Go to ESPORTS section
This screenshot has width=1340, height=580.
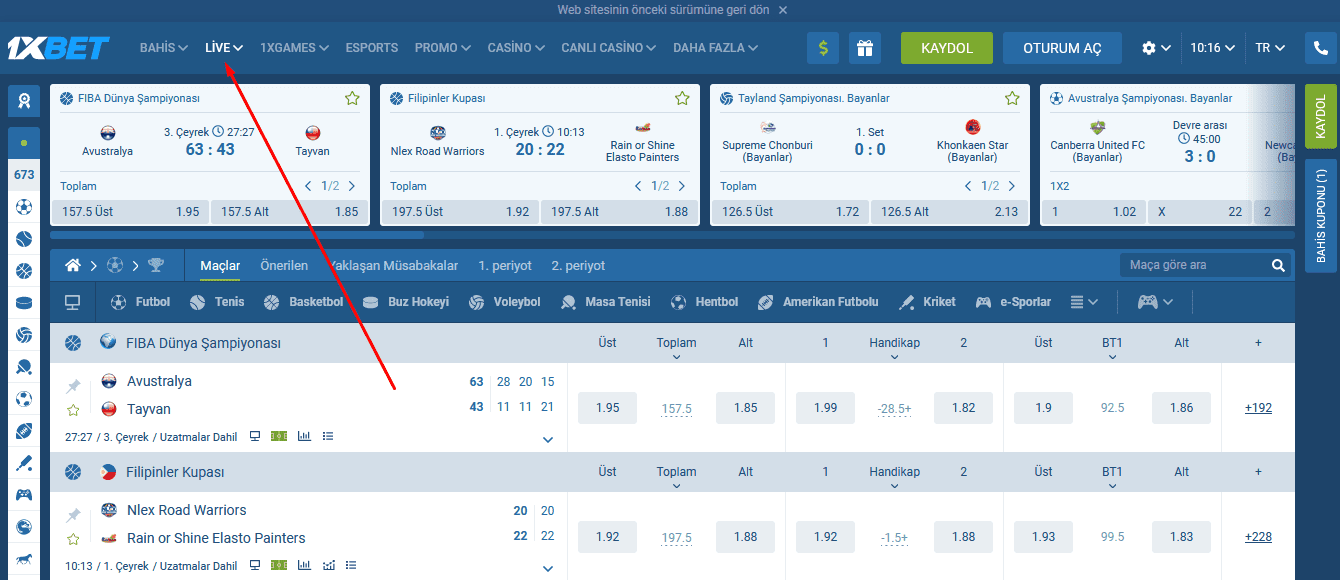372,48
